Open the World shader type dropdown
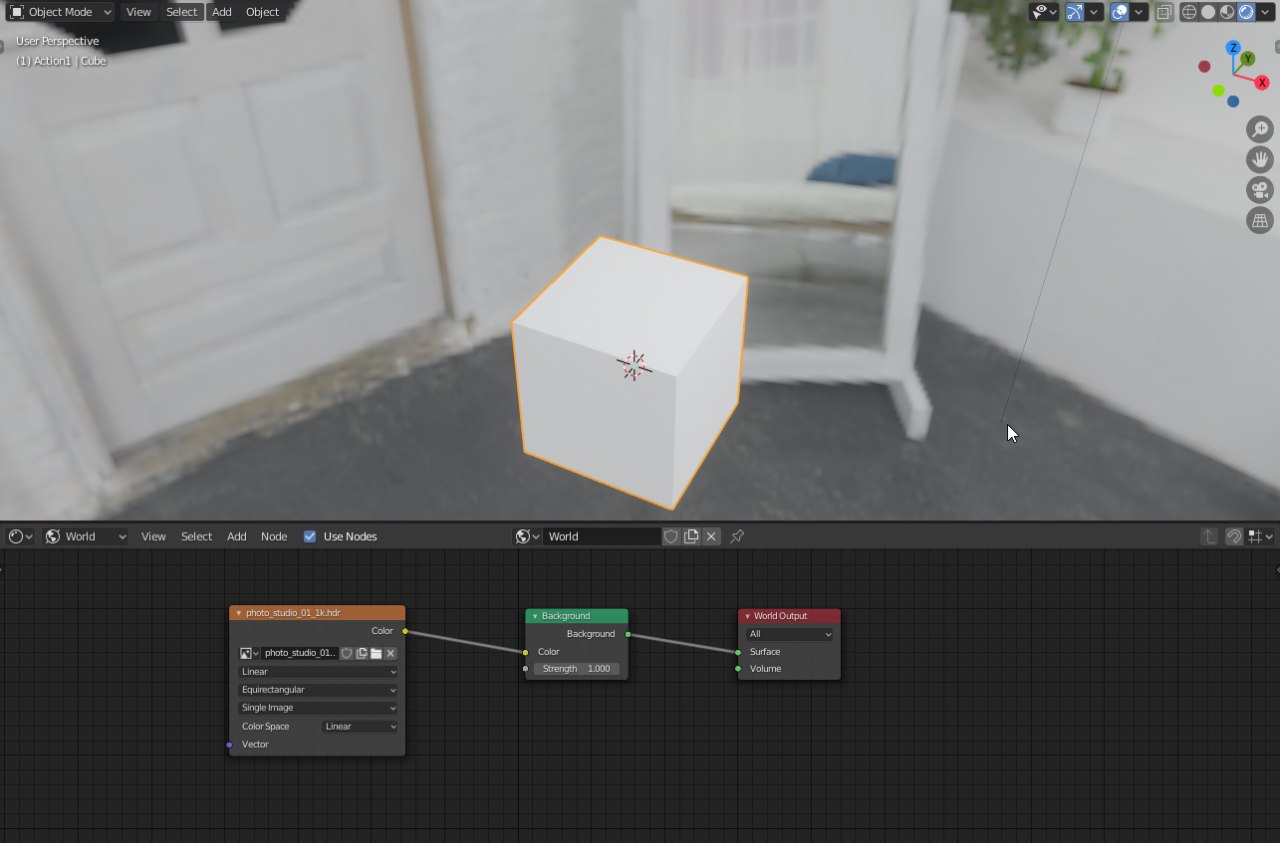The image size is (1280, 843). (86, 536)
